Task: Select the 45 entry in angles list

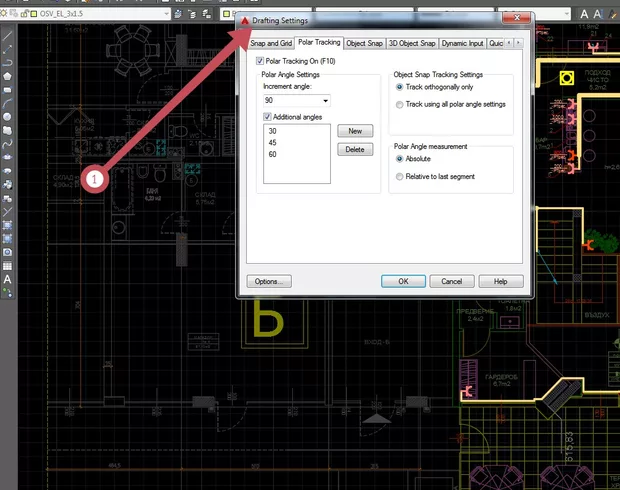Action: tap(272, 142)
